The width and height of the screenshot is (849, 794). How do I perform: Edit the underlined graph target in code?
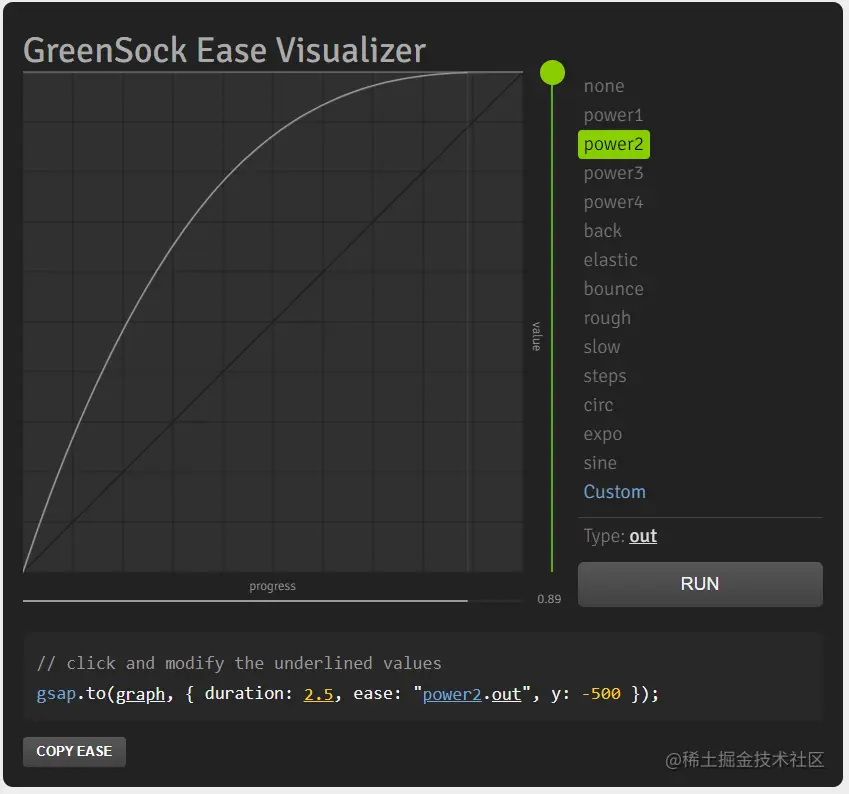coord(140,694)
